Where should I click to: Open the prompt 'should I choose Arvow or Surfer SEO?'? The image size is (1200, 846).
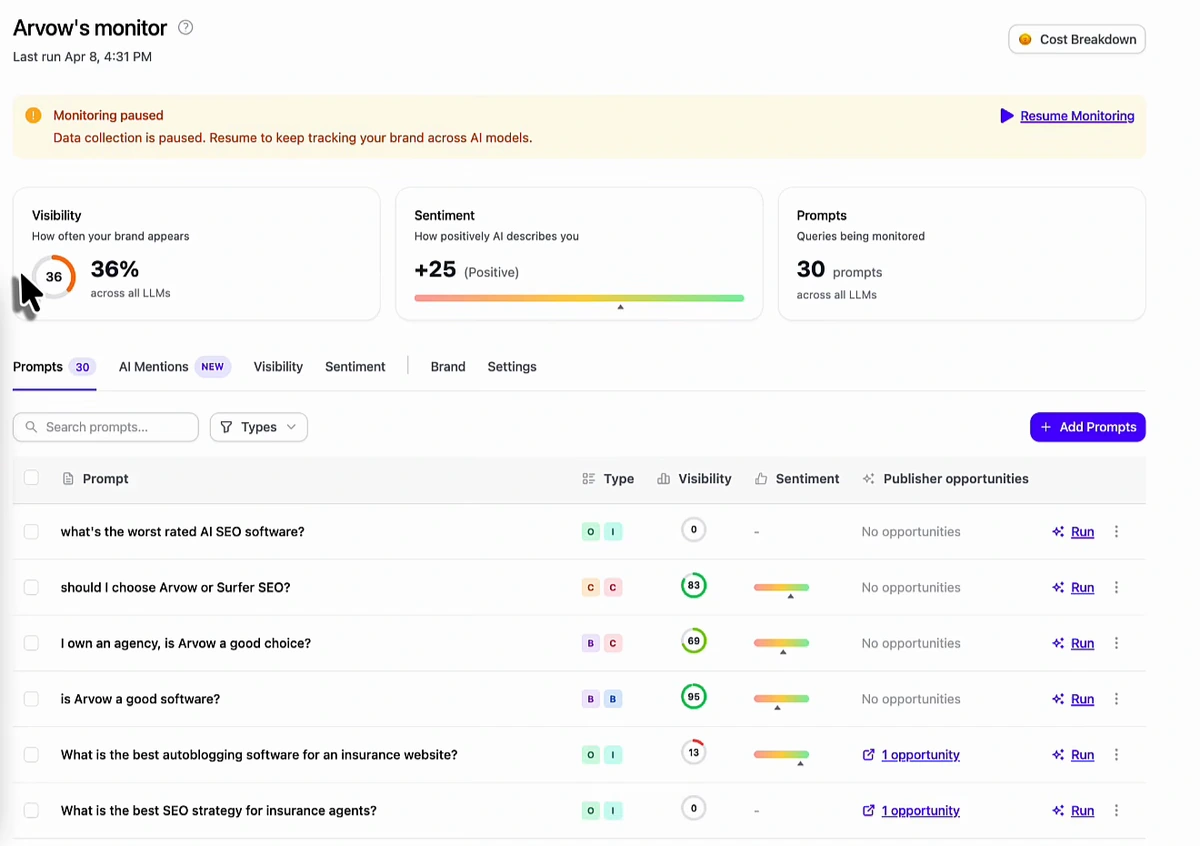pos(175,588)
